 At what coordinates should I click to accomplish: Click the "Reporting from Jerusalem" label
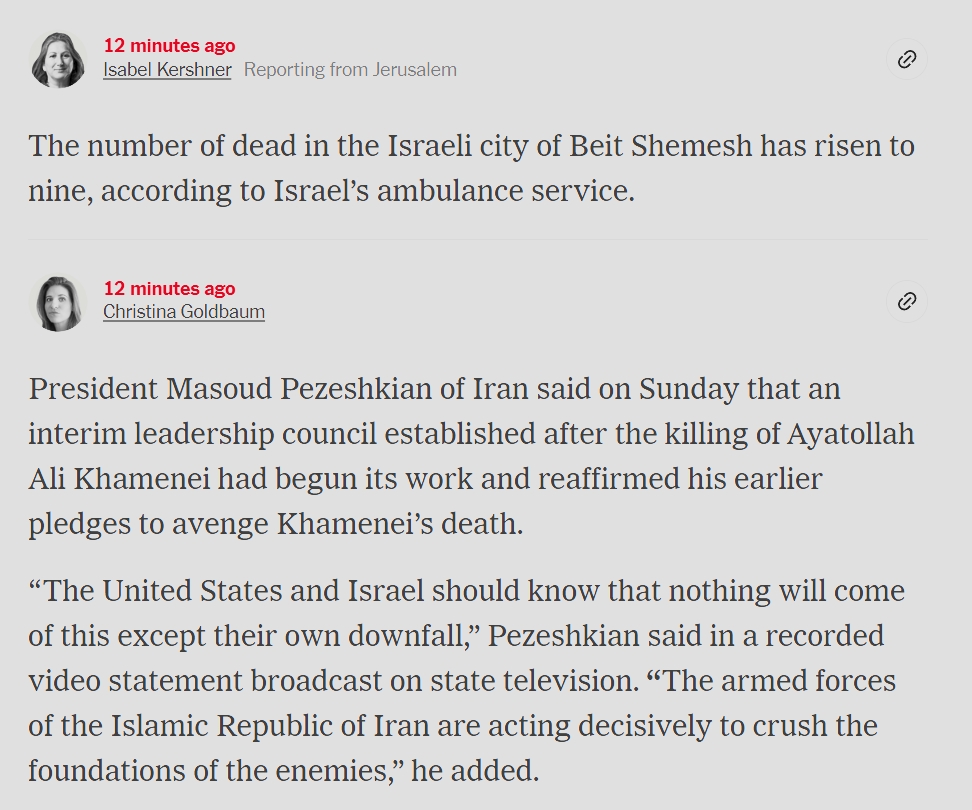350,69
